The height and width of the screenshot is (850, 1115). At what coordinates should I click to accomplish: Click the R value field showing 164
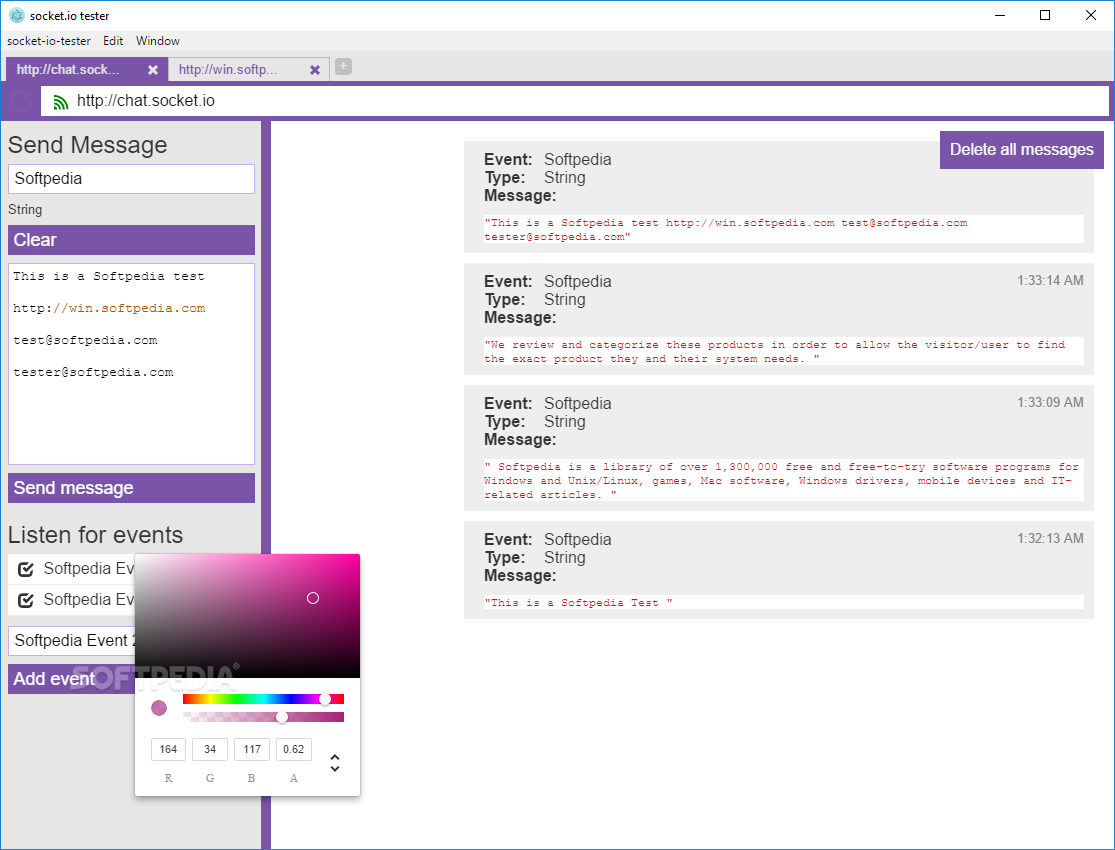point(169,749)
